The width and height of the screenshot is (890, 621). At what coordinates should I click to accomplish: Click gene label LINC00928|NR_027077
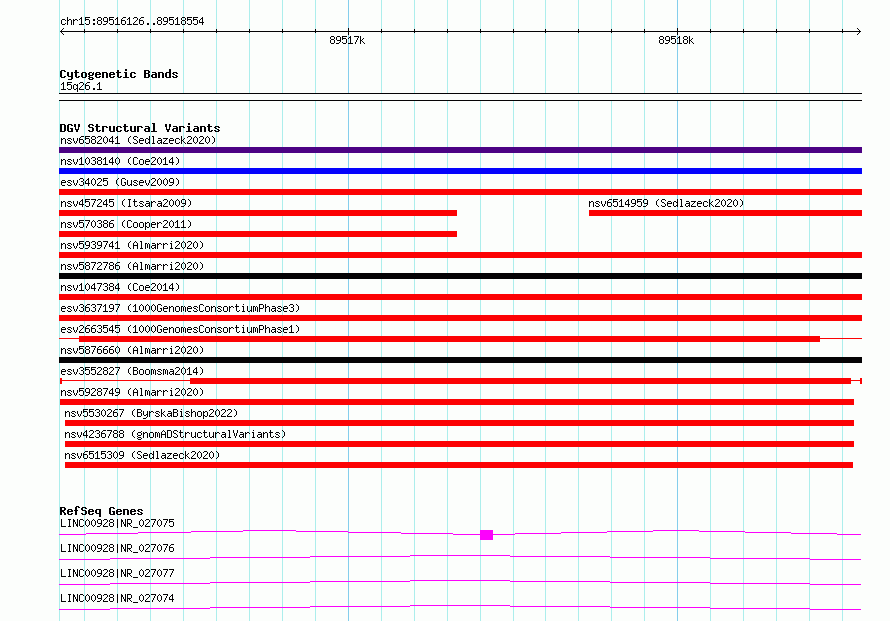(x=117, y=573)
